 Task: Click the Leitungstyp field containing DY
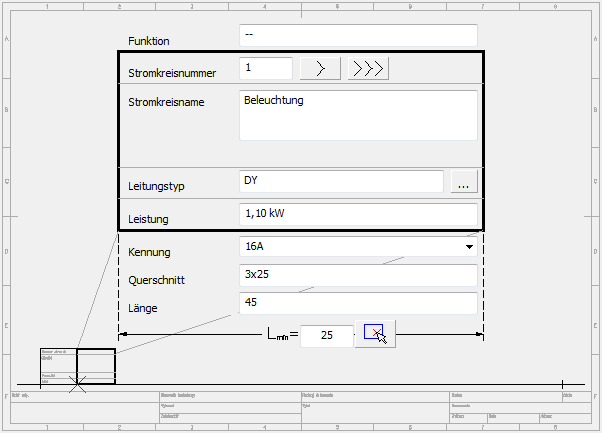tap(341, 182)
